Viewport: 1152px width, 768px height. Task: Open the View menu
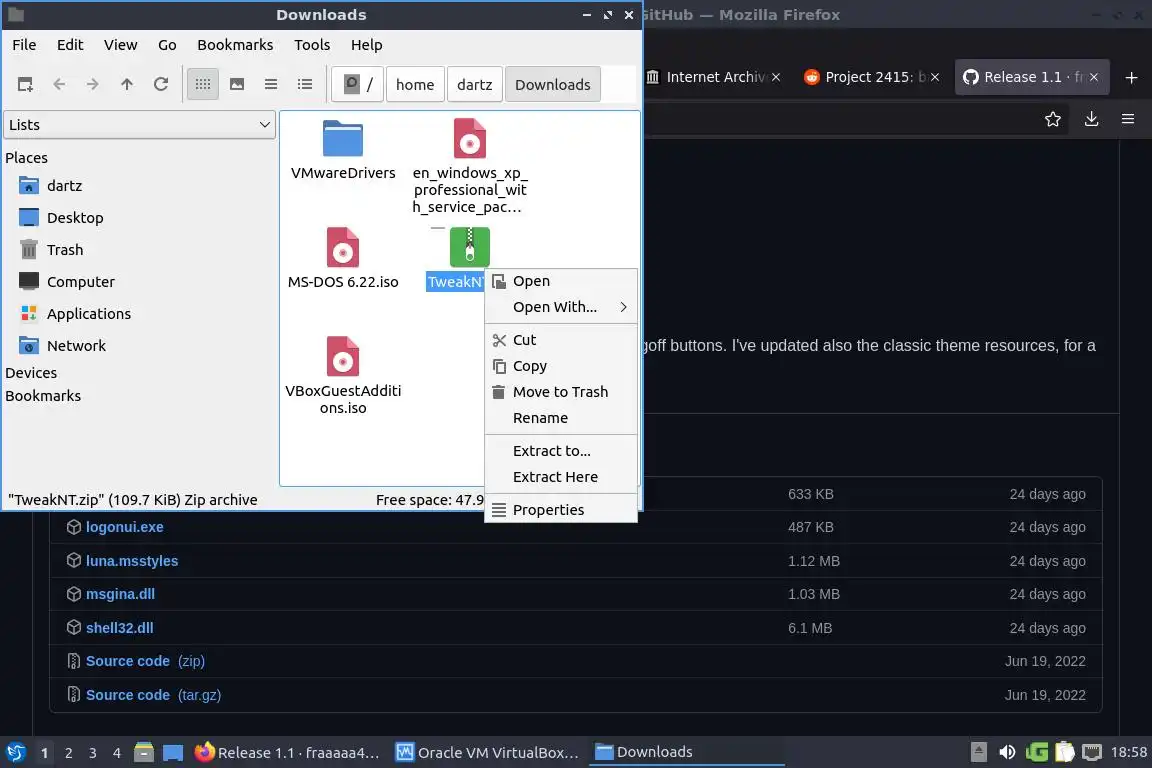(x=120, y=45)
